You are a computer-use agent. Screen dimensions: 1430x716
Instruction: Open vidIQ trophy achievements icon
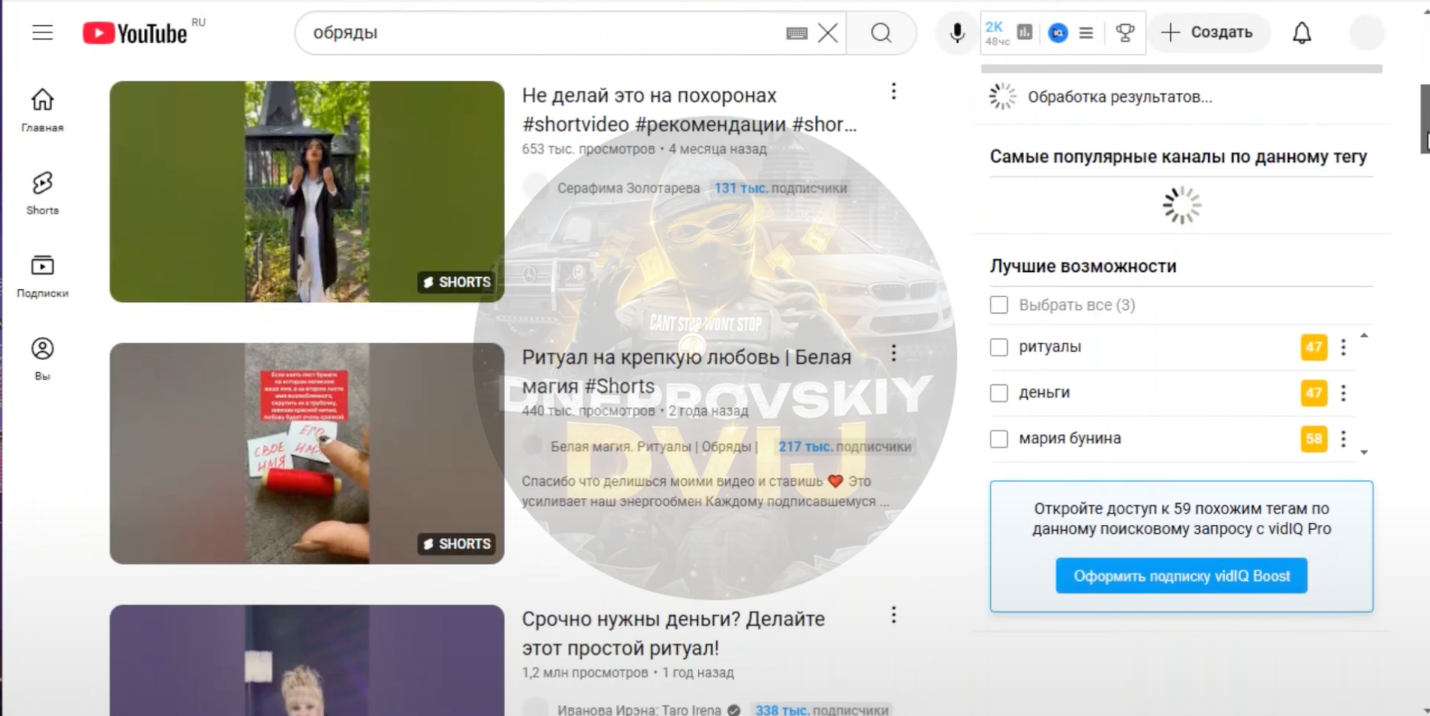coord(1125,33)
